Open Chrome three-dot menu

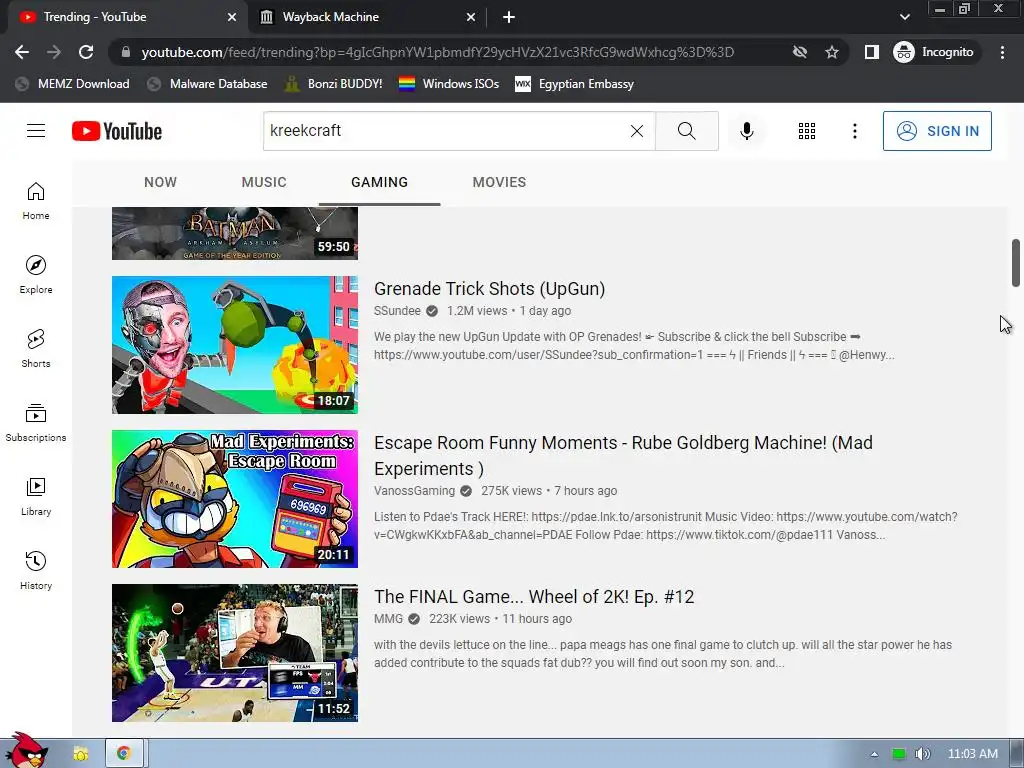pos(1002,52)
